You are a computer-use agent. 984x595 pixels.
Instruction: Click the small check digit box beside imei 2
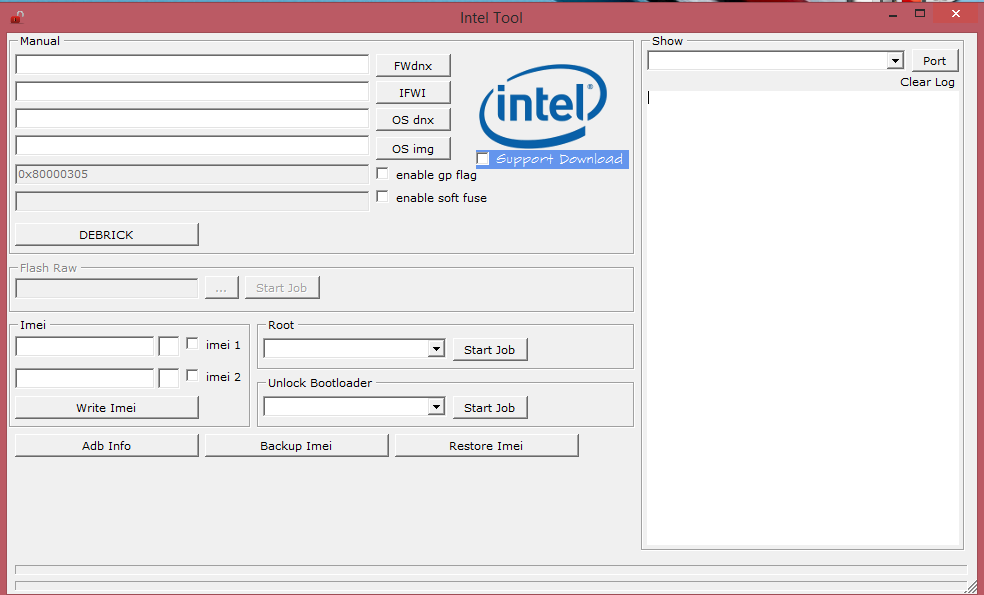pyautogui.click(x=169, y=378)
